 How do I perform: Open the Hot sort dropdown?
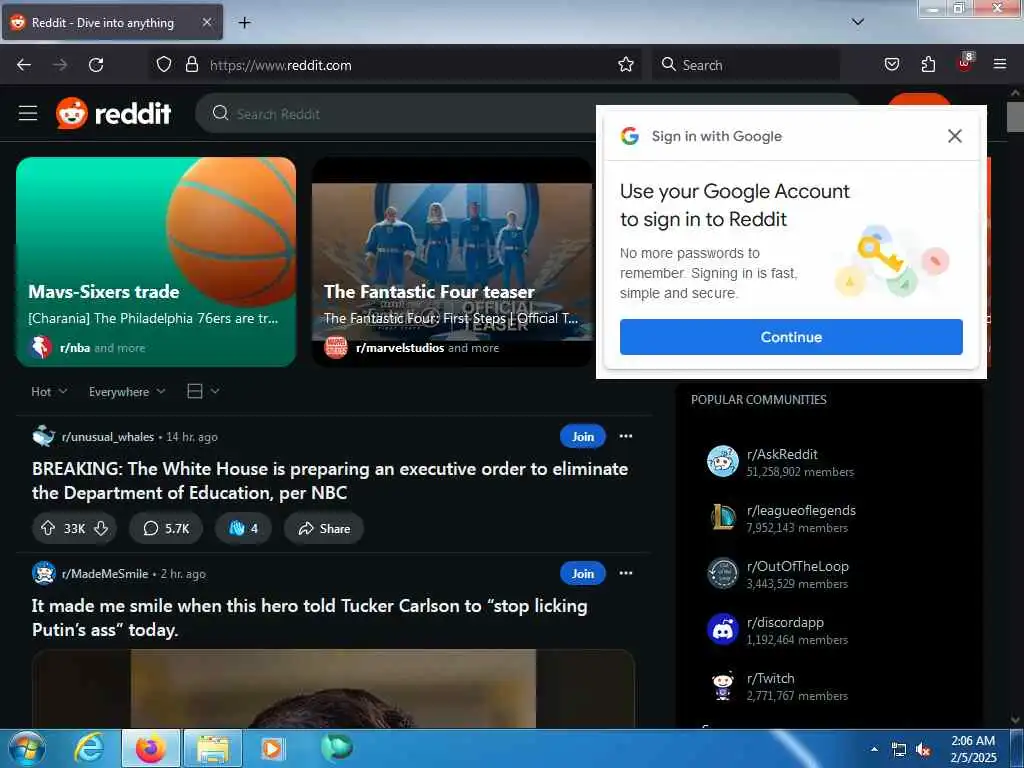pos(49,392)
